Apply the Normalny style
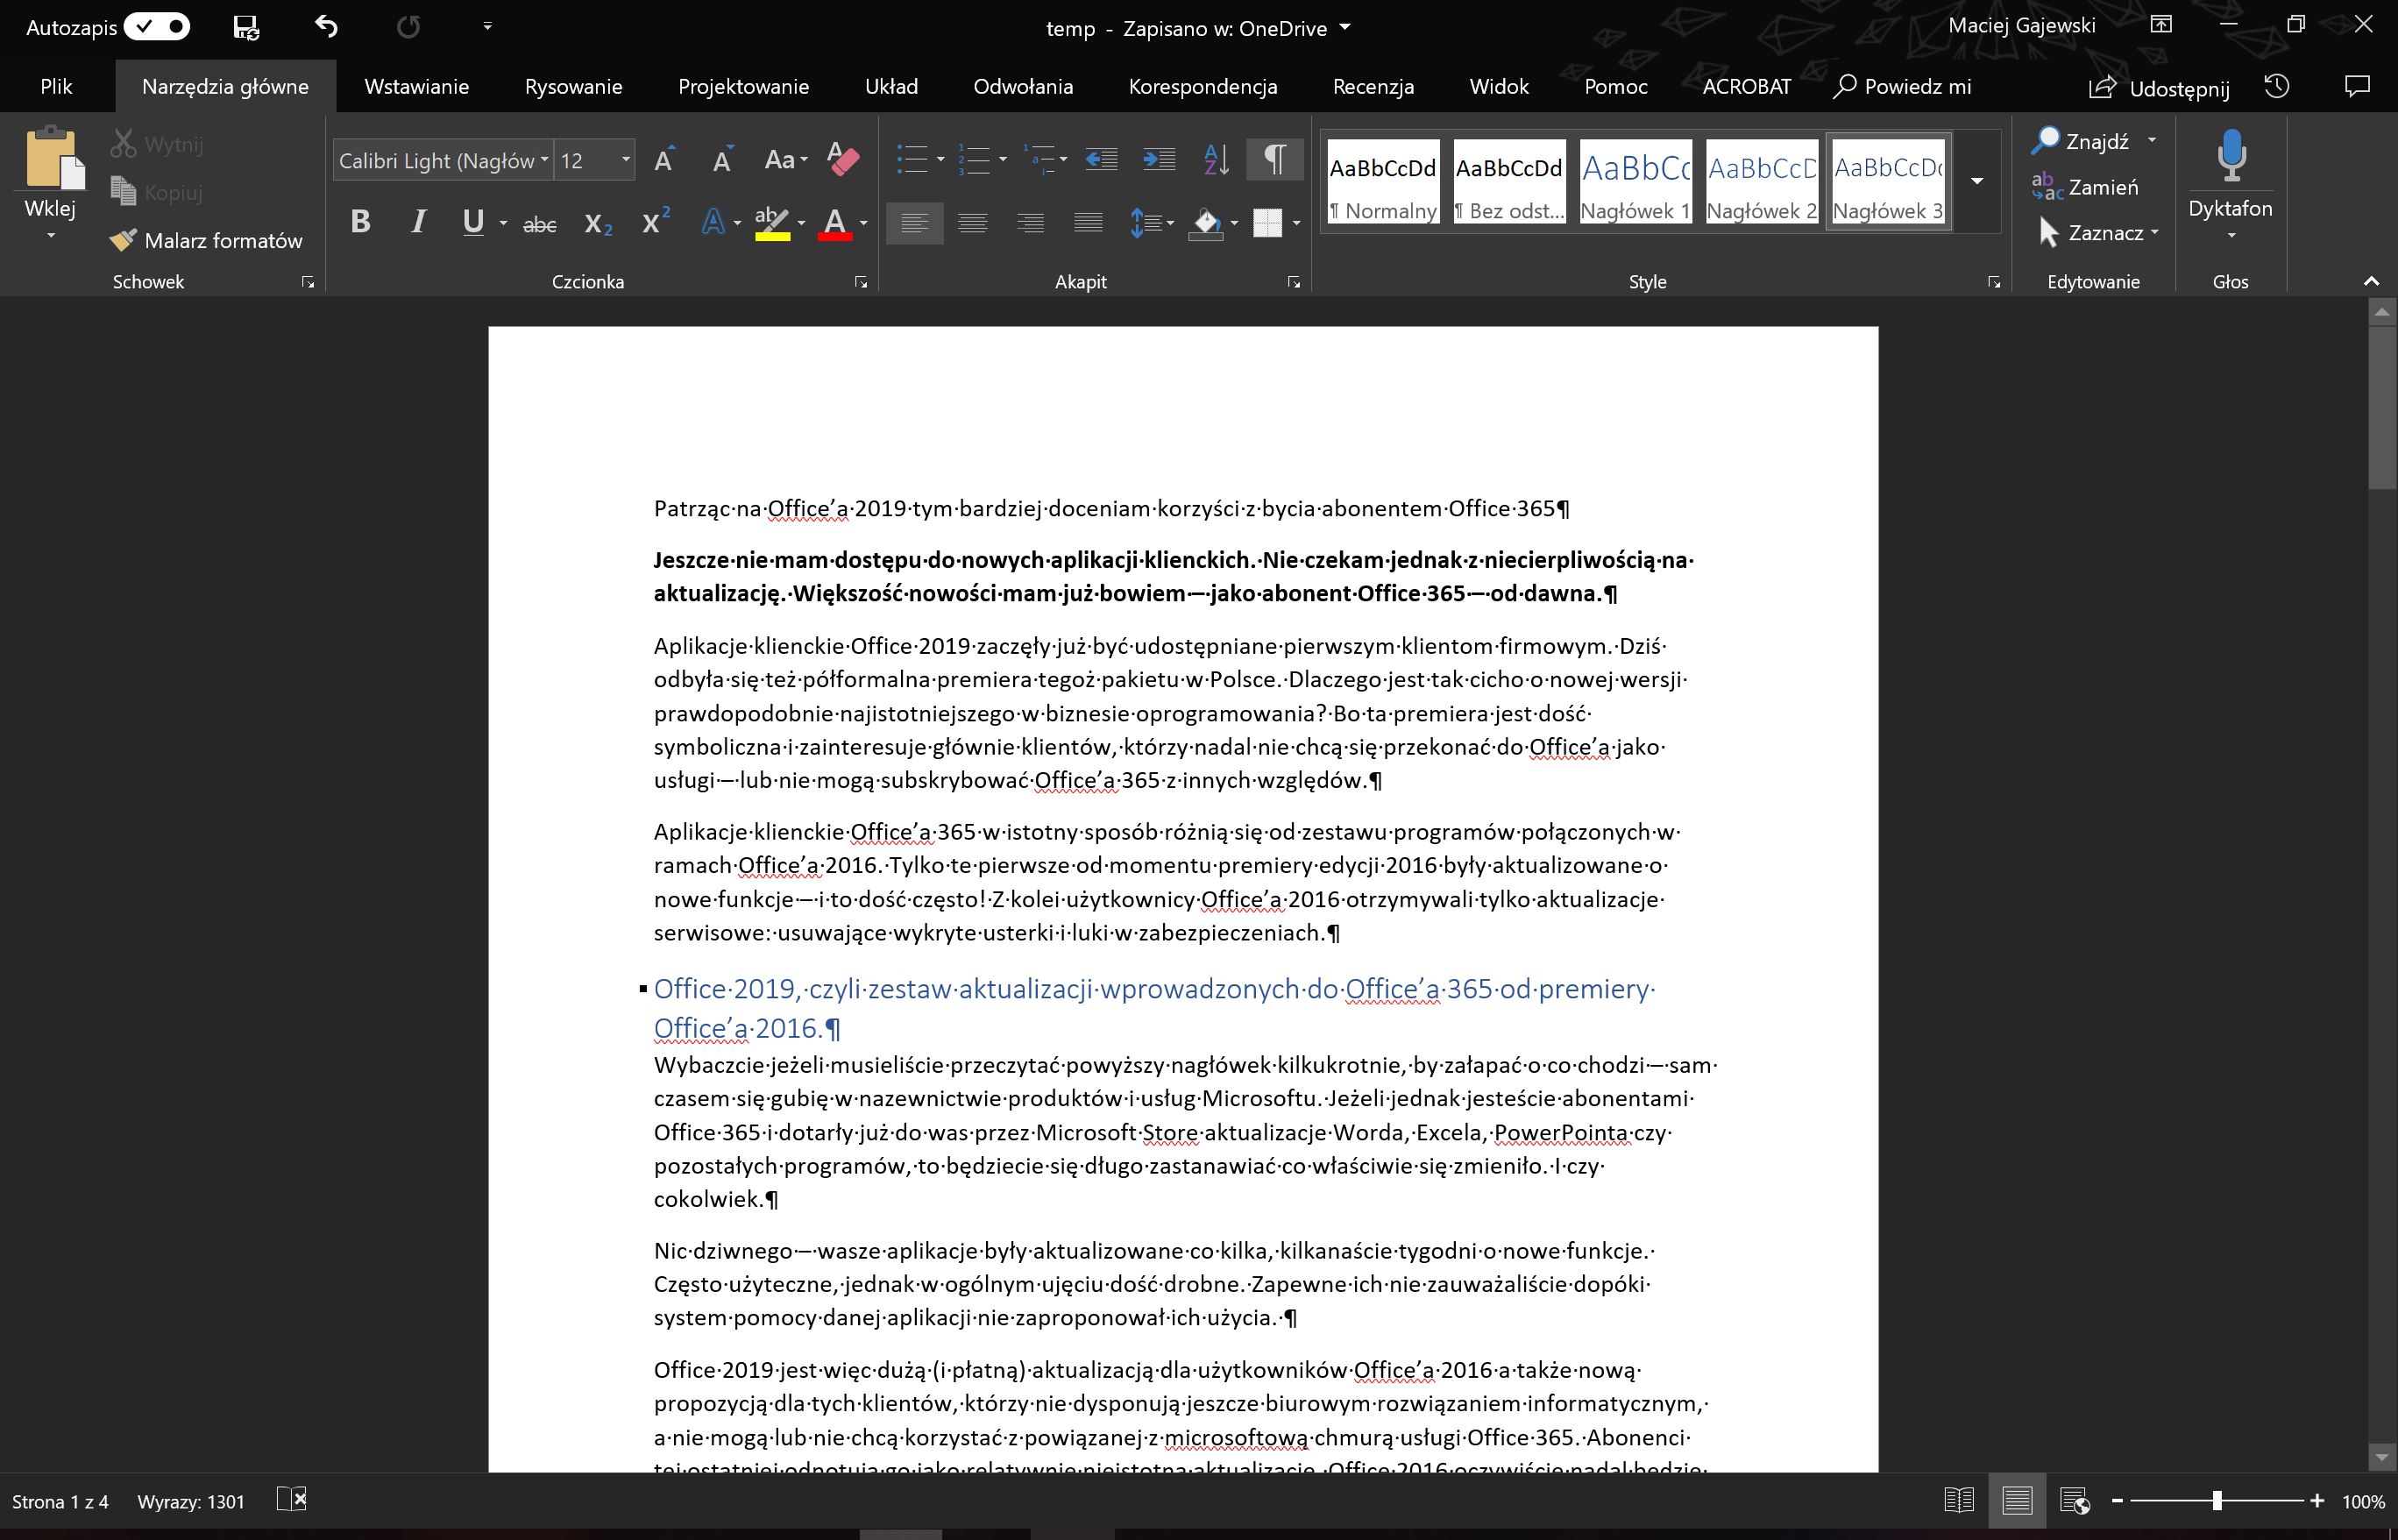The image size is (2398, 1540). tap(1383, 181)
